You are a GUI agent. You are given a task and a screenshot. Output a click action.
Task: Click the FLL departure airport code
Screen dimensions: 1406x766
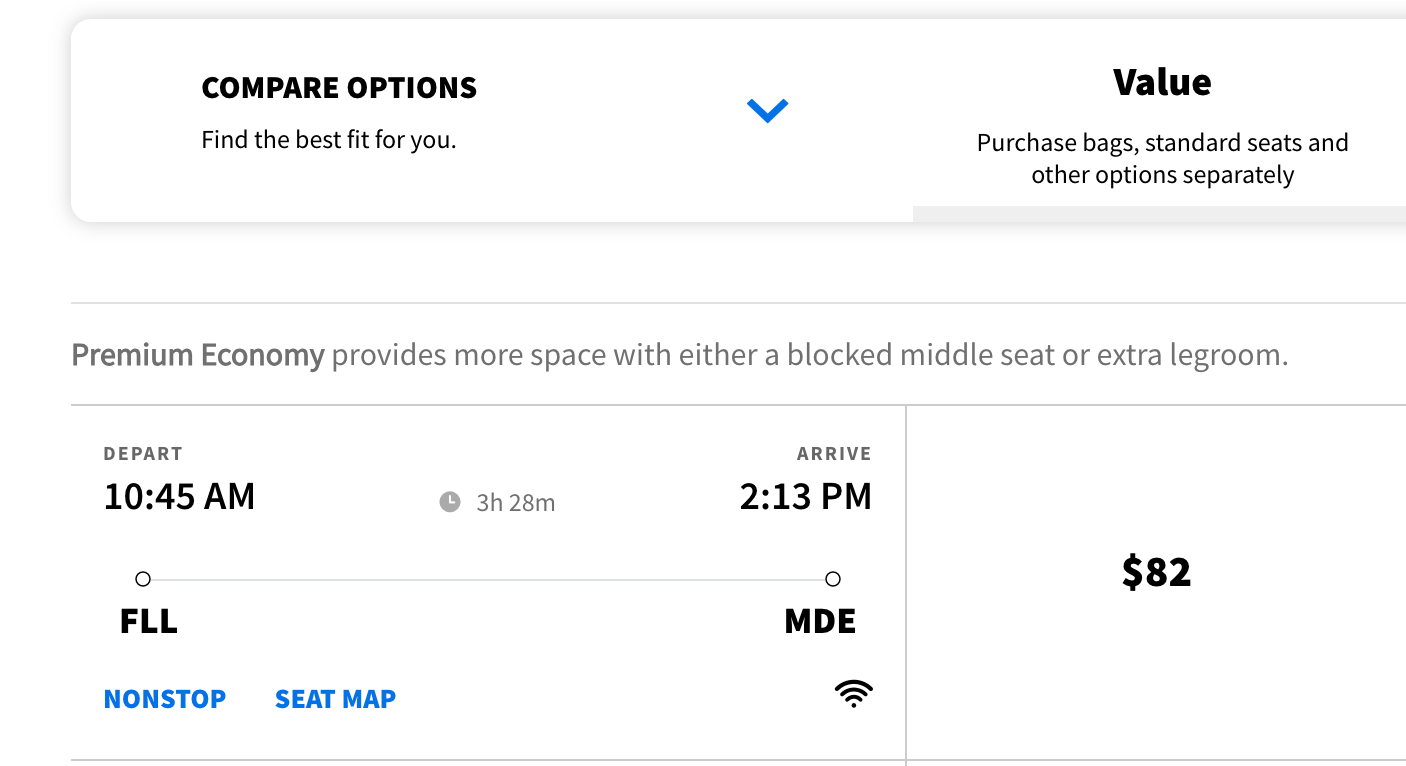pos(147,620)
